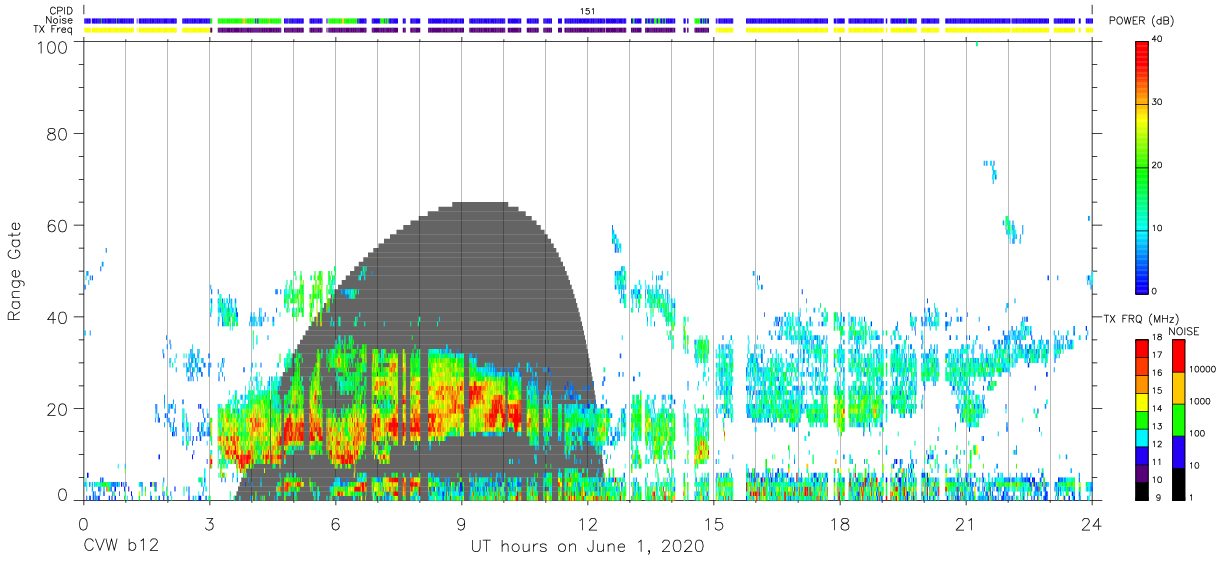Image resolution: width=1228 pixels, height=567 pixels.
Task: Click the '12' tick on UT hours axis
Action: click(587, 524)
